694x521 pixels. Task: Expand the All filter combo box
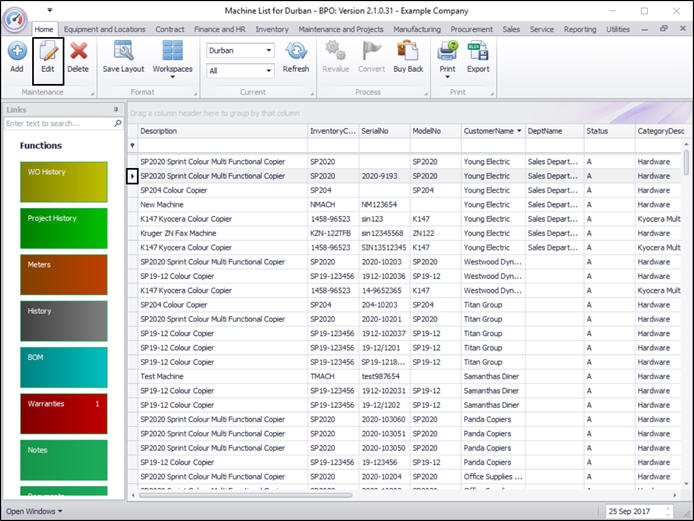[269, 71]
